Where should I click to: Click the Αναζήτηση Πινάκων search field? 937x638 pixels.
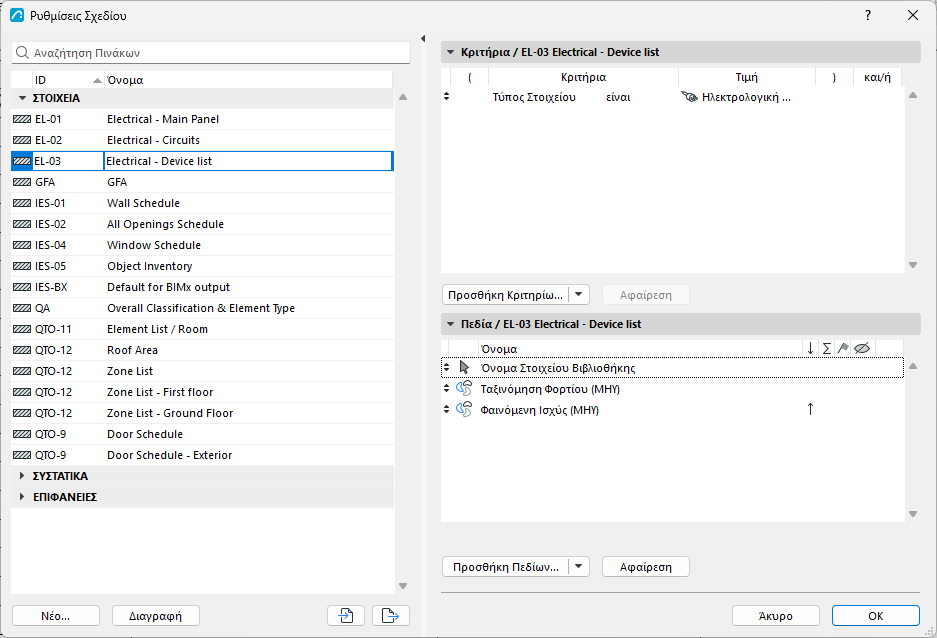211,53
